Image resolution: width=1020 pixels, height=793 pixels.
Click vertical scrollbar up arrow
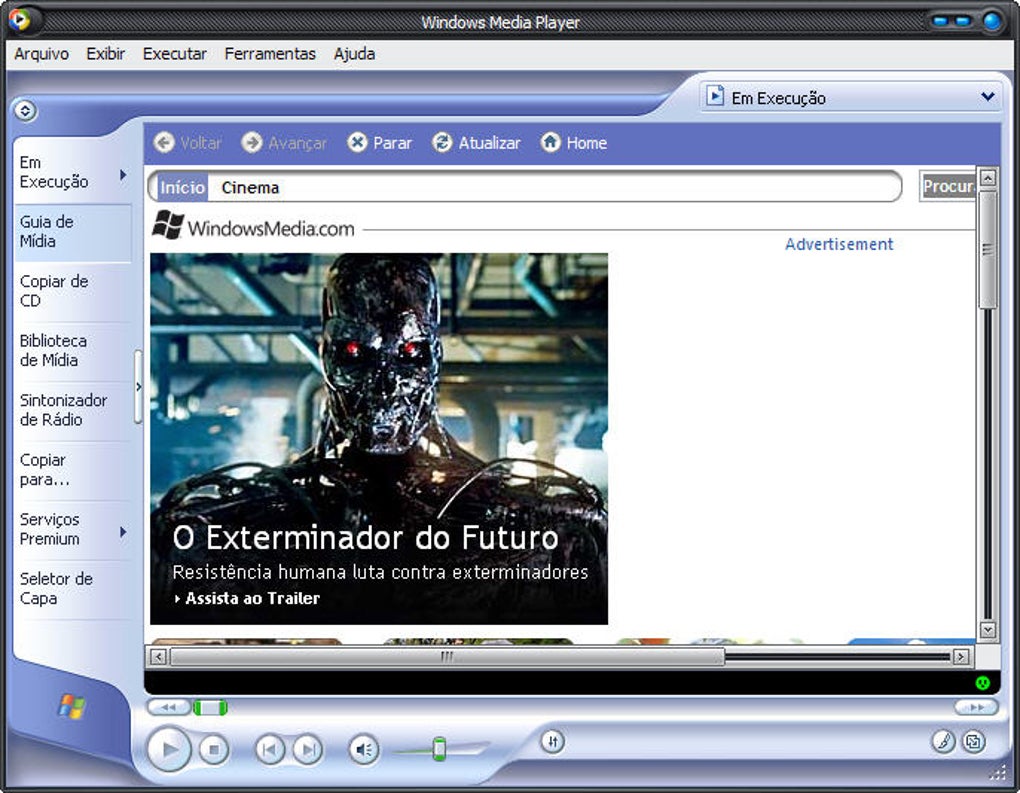tap(987, 177)
